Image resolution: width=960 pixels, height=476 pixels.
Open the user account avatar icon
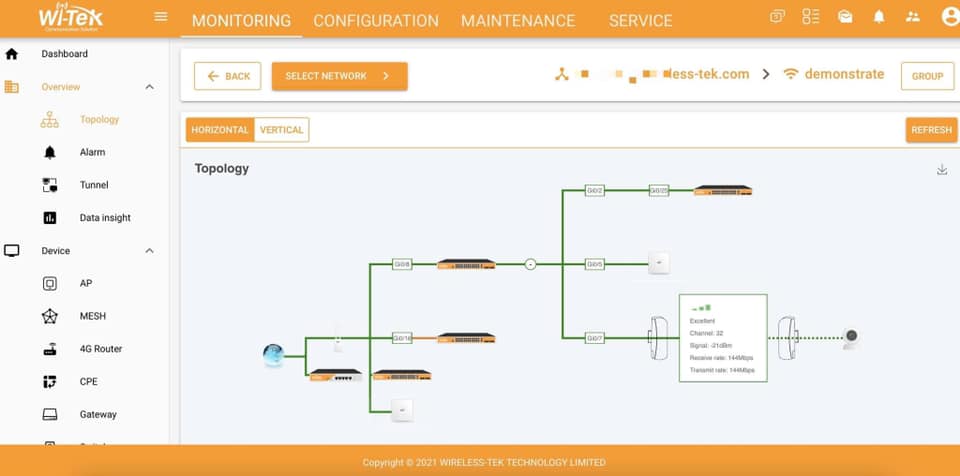[950, 17]
